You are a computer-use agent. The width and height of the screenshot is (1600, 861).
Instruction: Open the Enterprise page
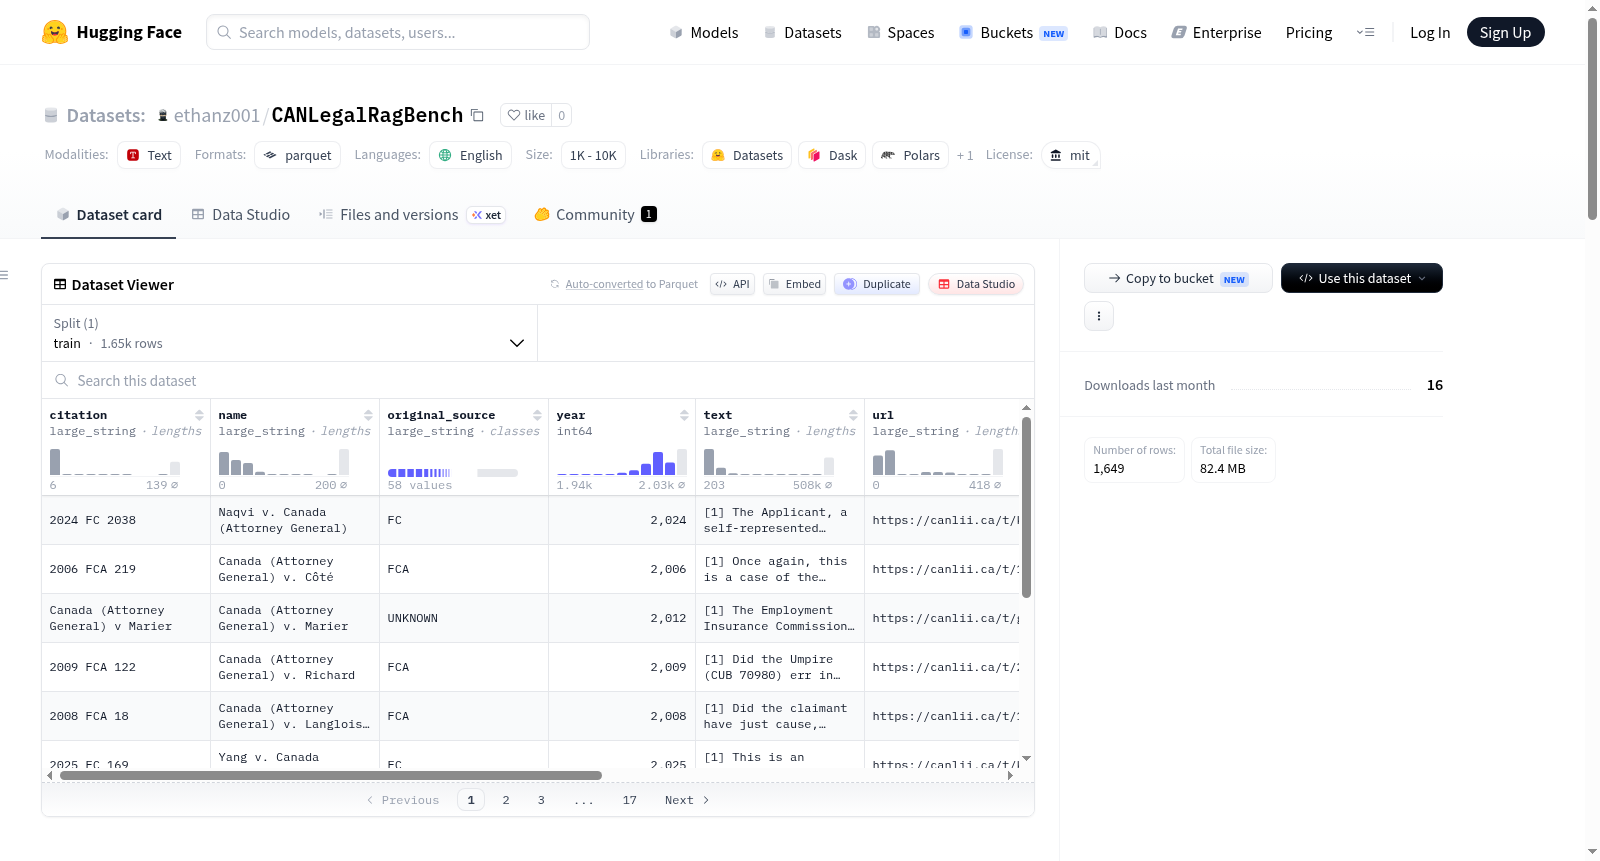1216,33
